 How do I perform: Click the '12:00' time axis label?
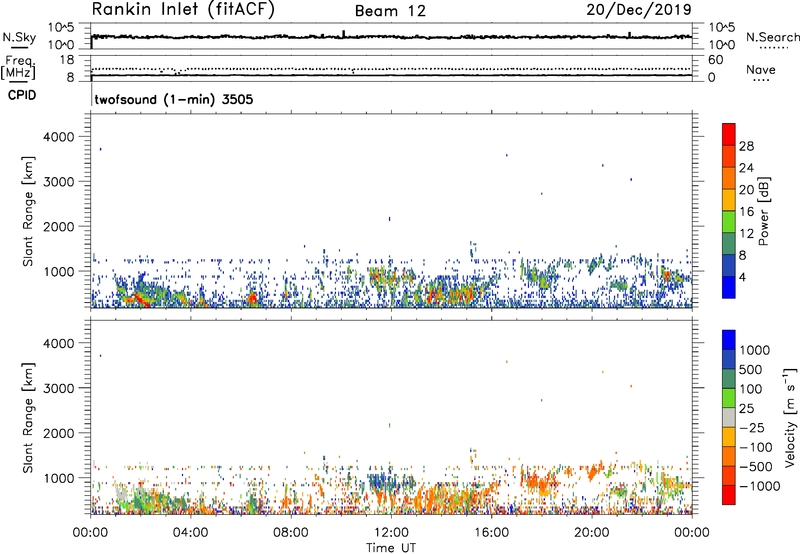(x=391, y=533)
